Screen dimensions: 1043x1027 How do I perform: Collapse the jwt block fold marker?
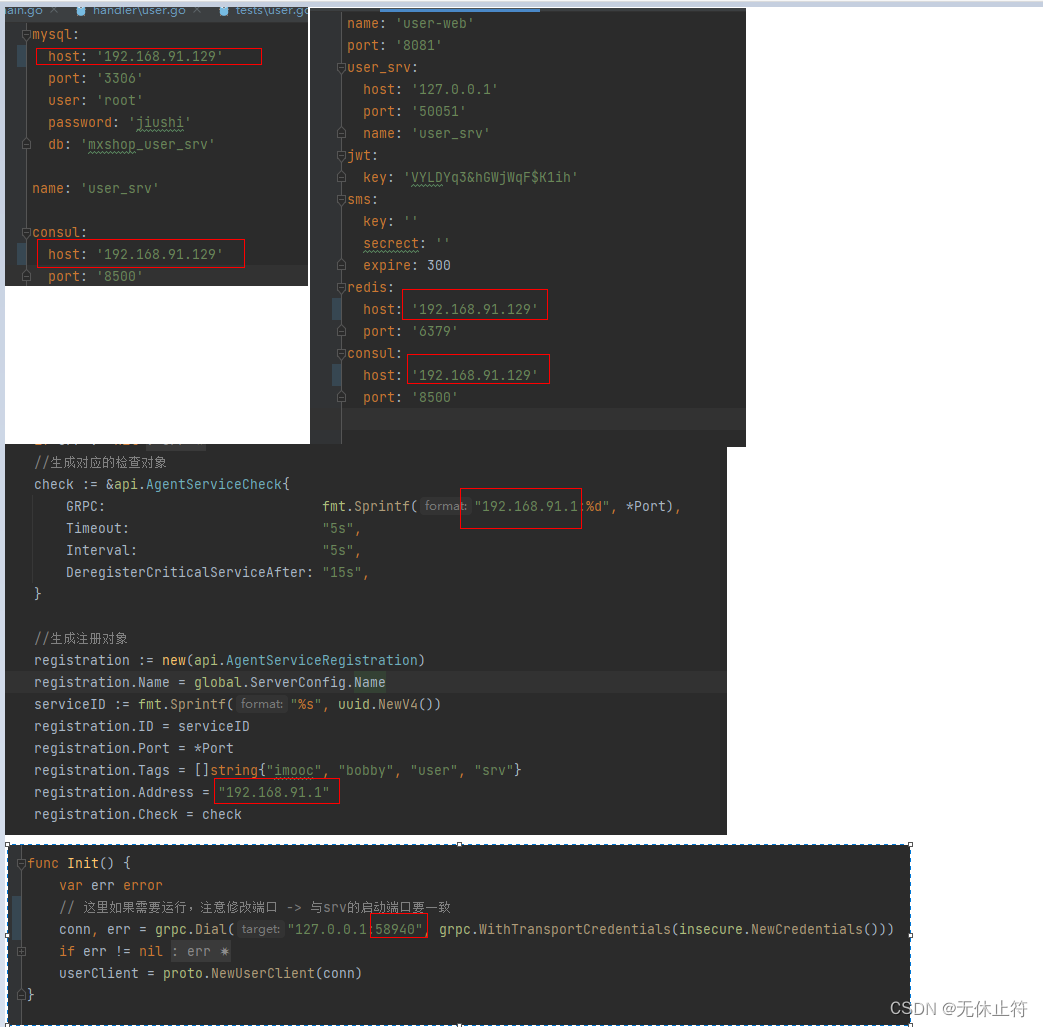click(341, 155)
